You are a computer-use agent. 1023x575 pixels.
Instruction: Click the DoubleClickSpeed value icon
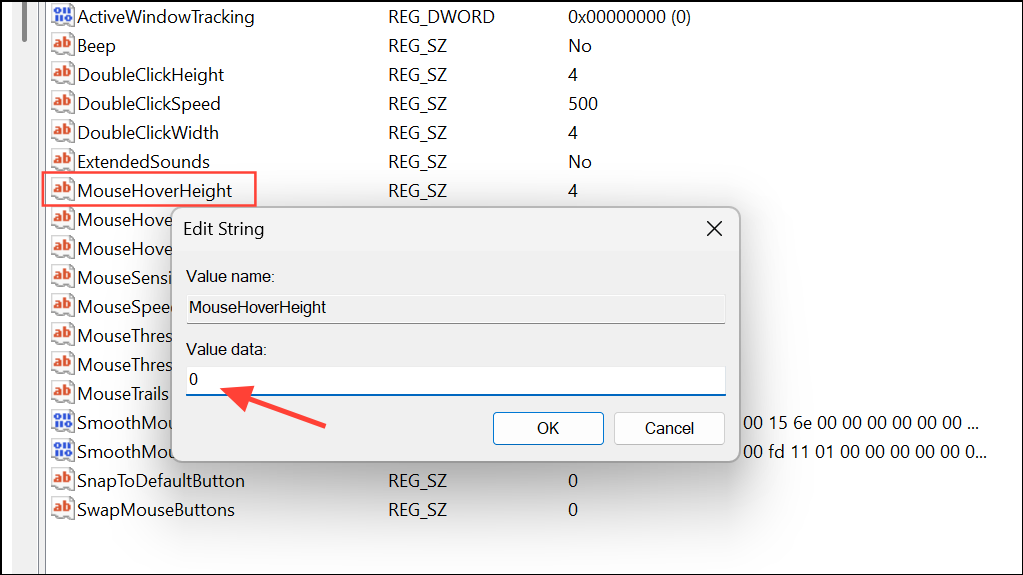point(62,104)
